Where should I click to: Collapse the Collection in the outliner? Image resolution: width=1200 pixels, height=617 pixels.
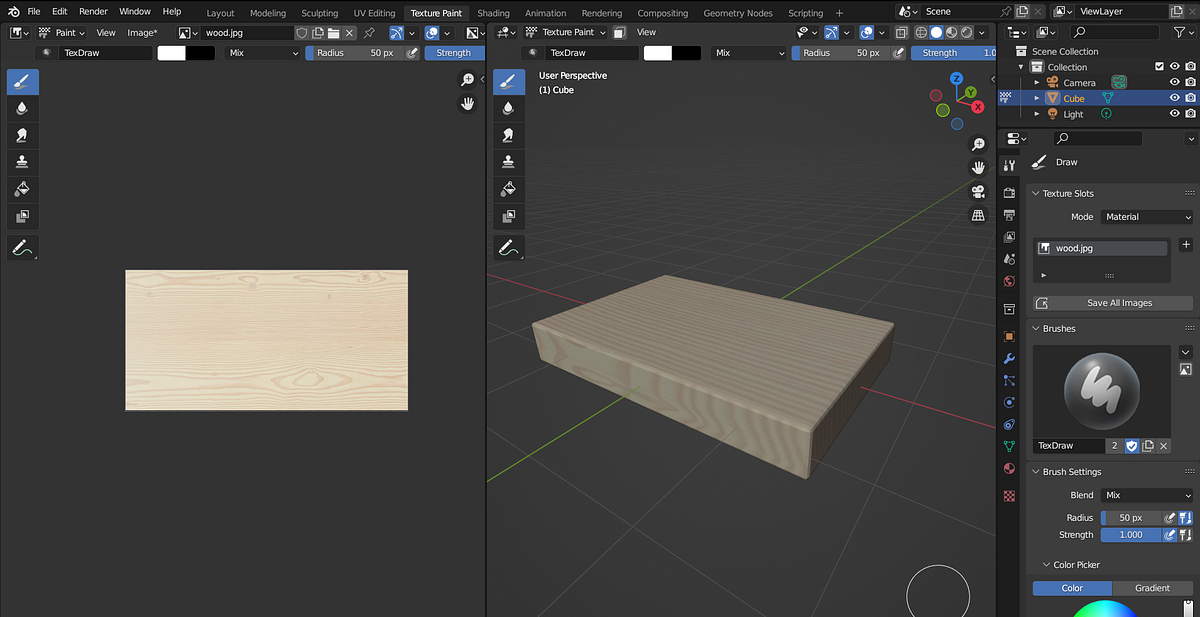click(1021, 66)
